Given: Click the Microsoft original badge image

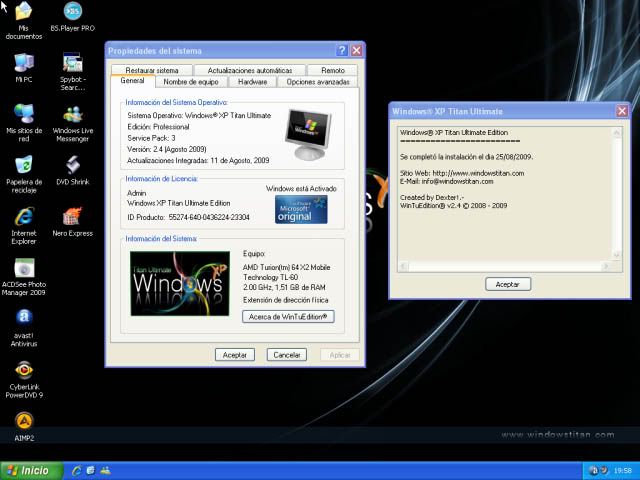Looking at the screenshot, I should click(301, 209).
